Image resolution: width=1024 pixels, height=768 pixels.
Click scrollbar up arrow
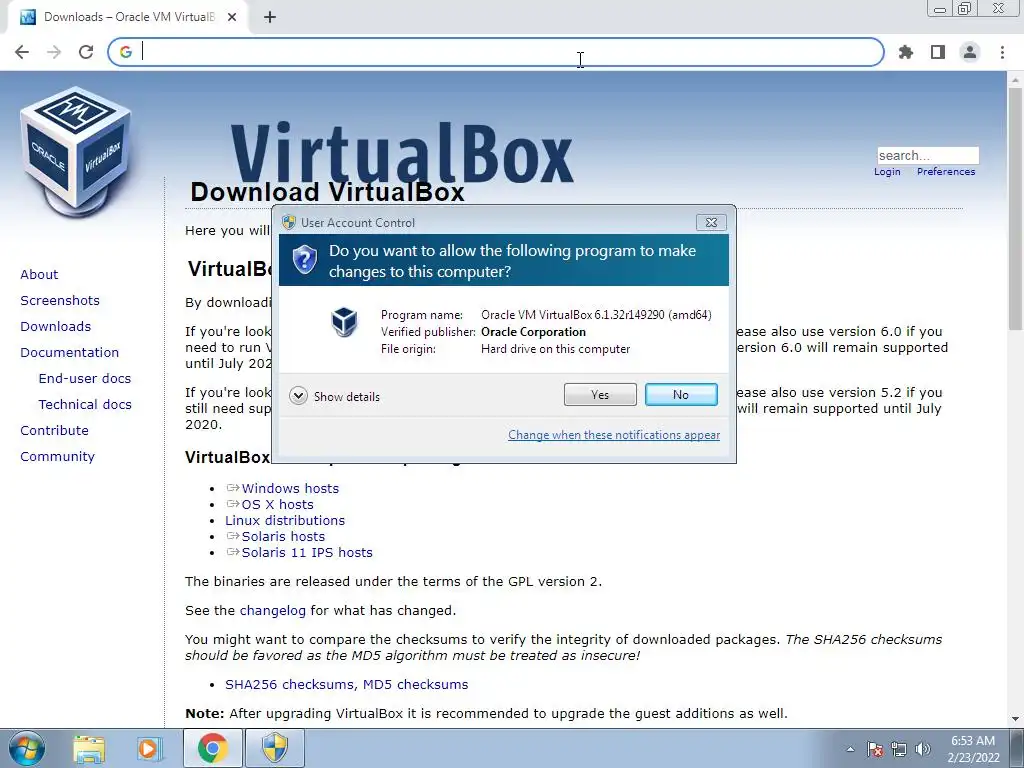pos(1015,79)
